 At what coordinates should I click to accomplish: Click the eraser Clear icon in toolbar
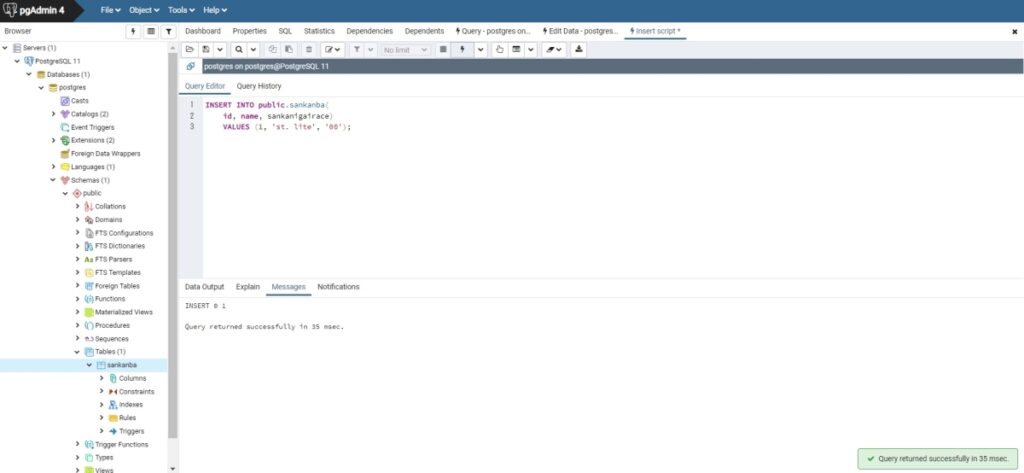[549, 49]
